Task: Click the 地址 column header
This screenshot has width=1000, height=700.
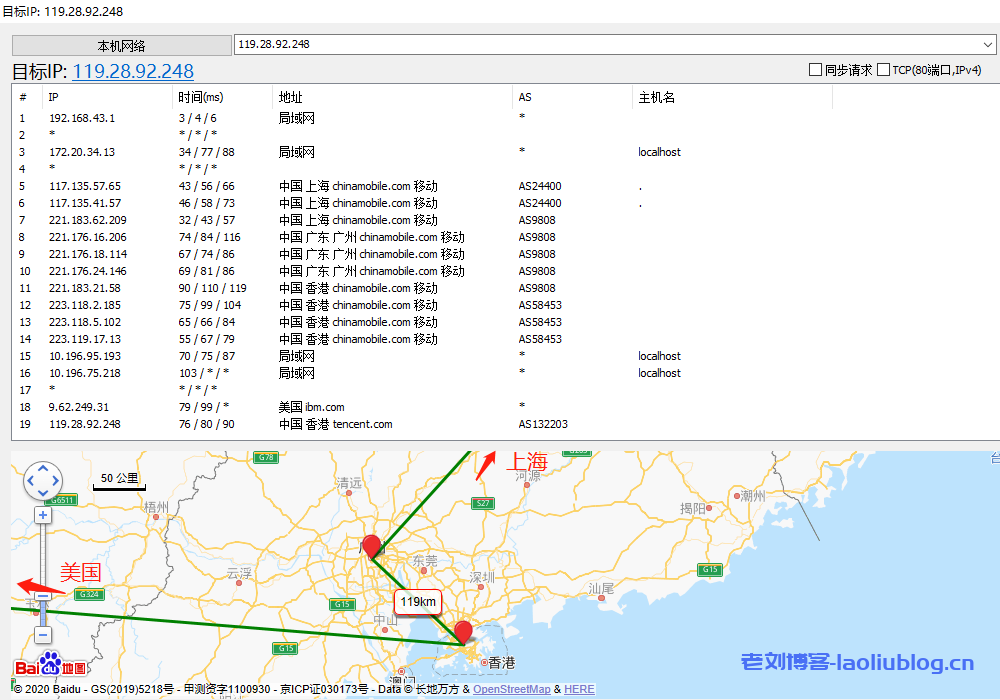Action: tap(291, 97)
